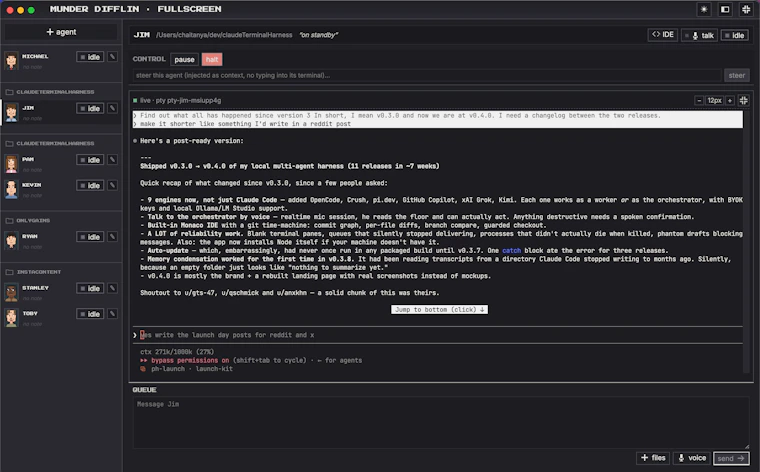Image resolution: width=760 pixels, height=472 pixels.
Task: Start voice input with the voice button
Action: pyautogui.click(x=692, y=458)
